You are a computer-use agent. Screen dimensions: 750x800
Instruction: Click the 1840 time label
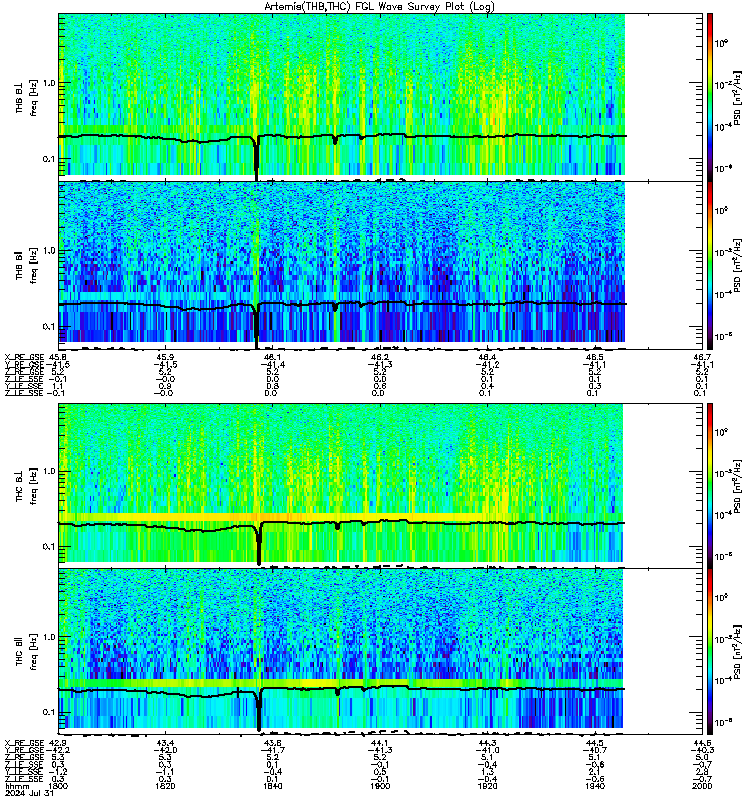click(x=272, y=786)
